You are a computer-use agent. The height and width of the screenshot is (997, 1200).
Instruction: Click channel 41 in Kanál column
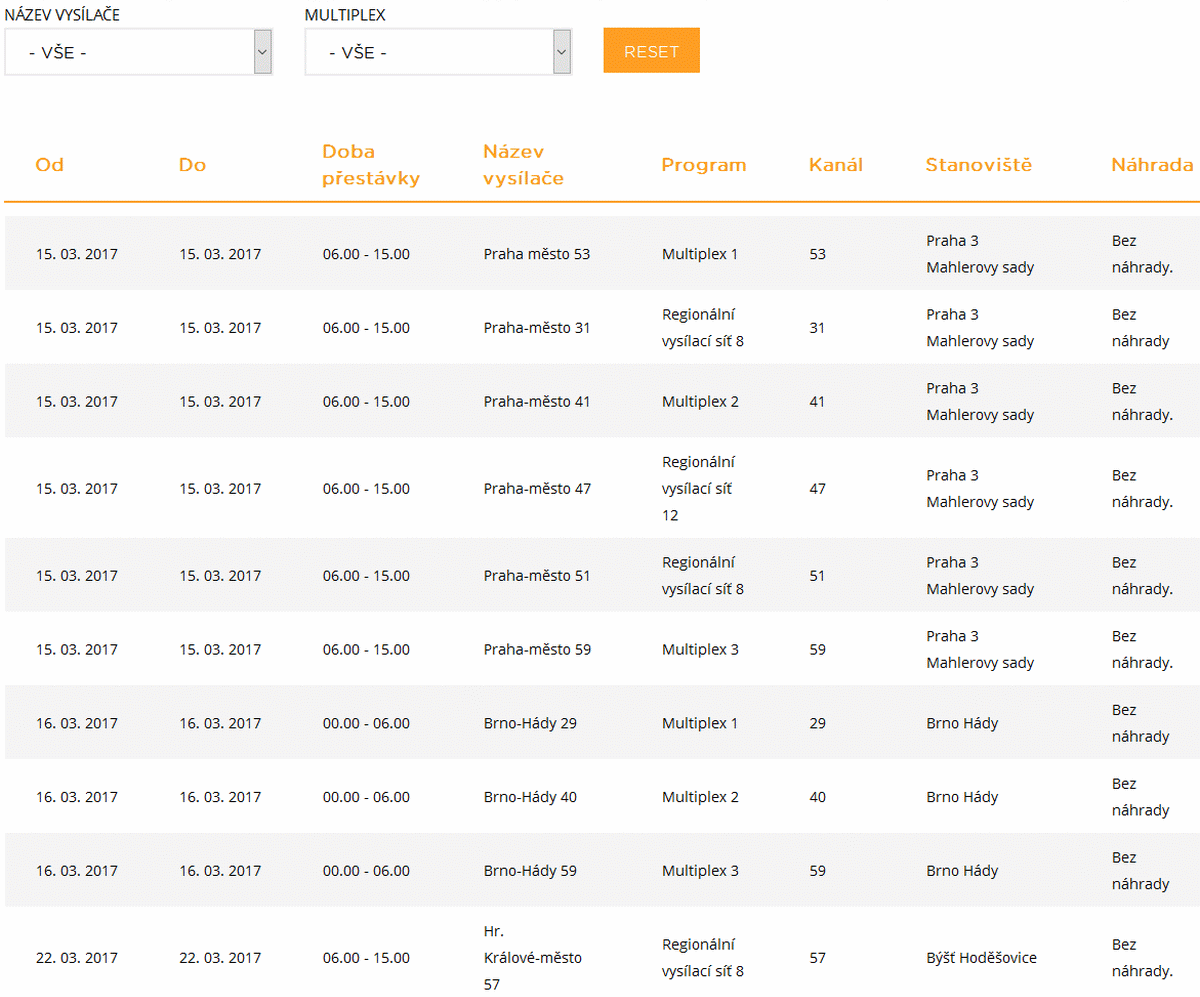[x=817, y=402]
